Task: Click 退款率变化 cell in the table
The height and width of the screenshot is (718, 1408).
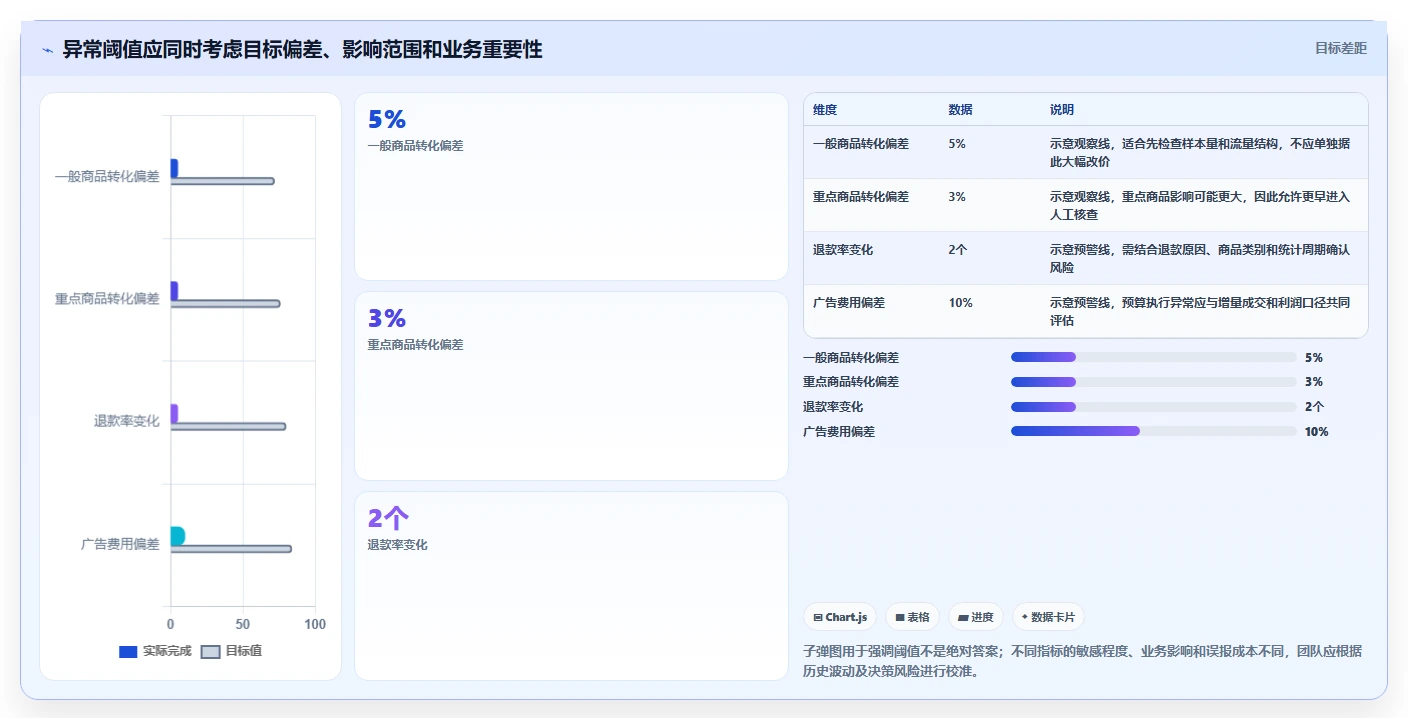Action: [843, 250]
